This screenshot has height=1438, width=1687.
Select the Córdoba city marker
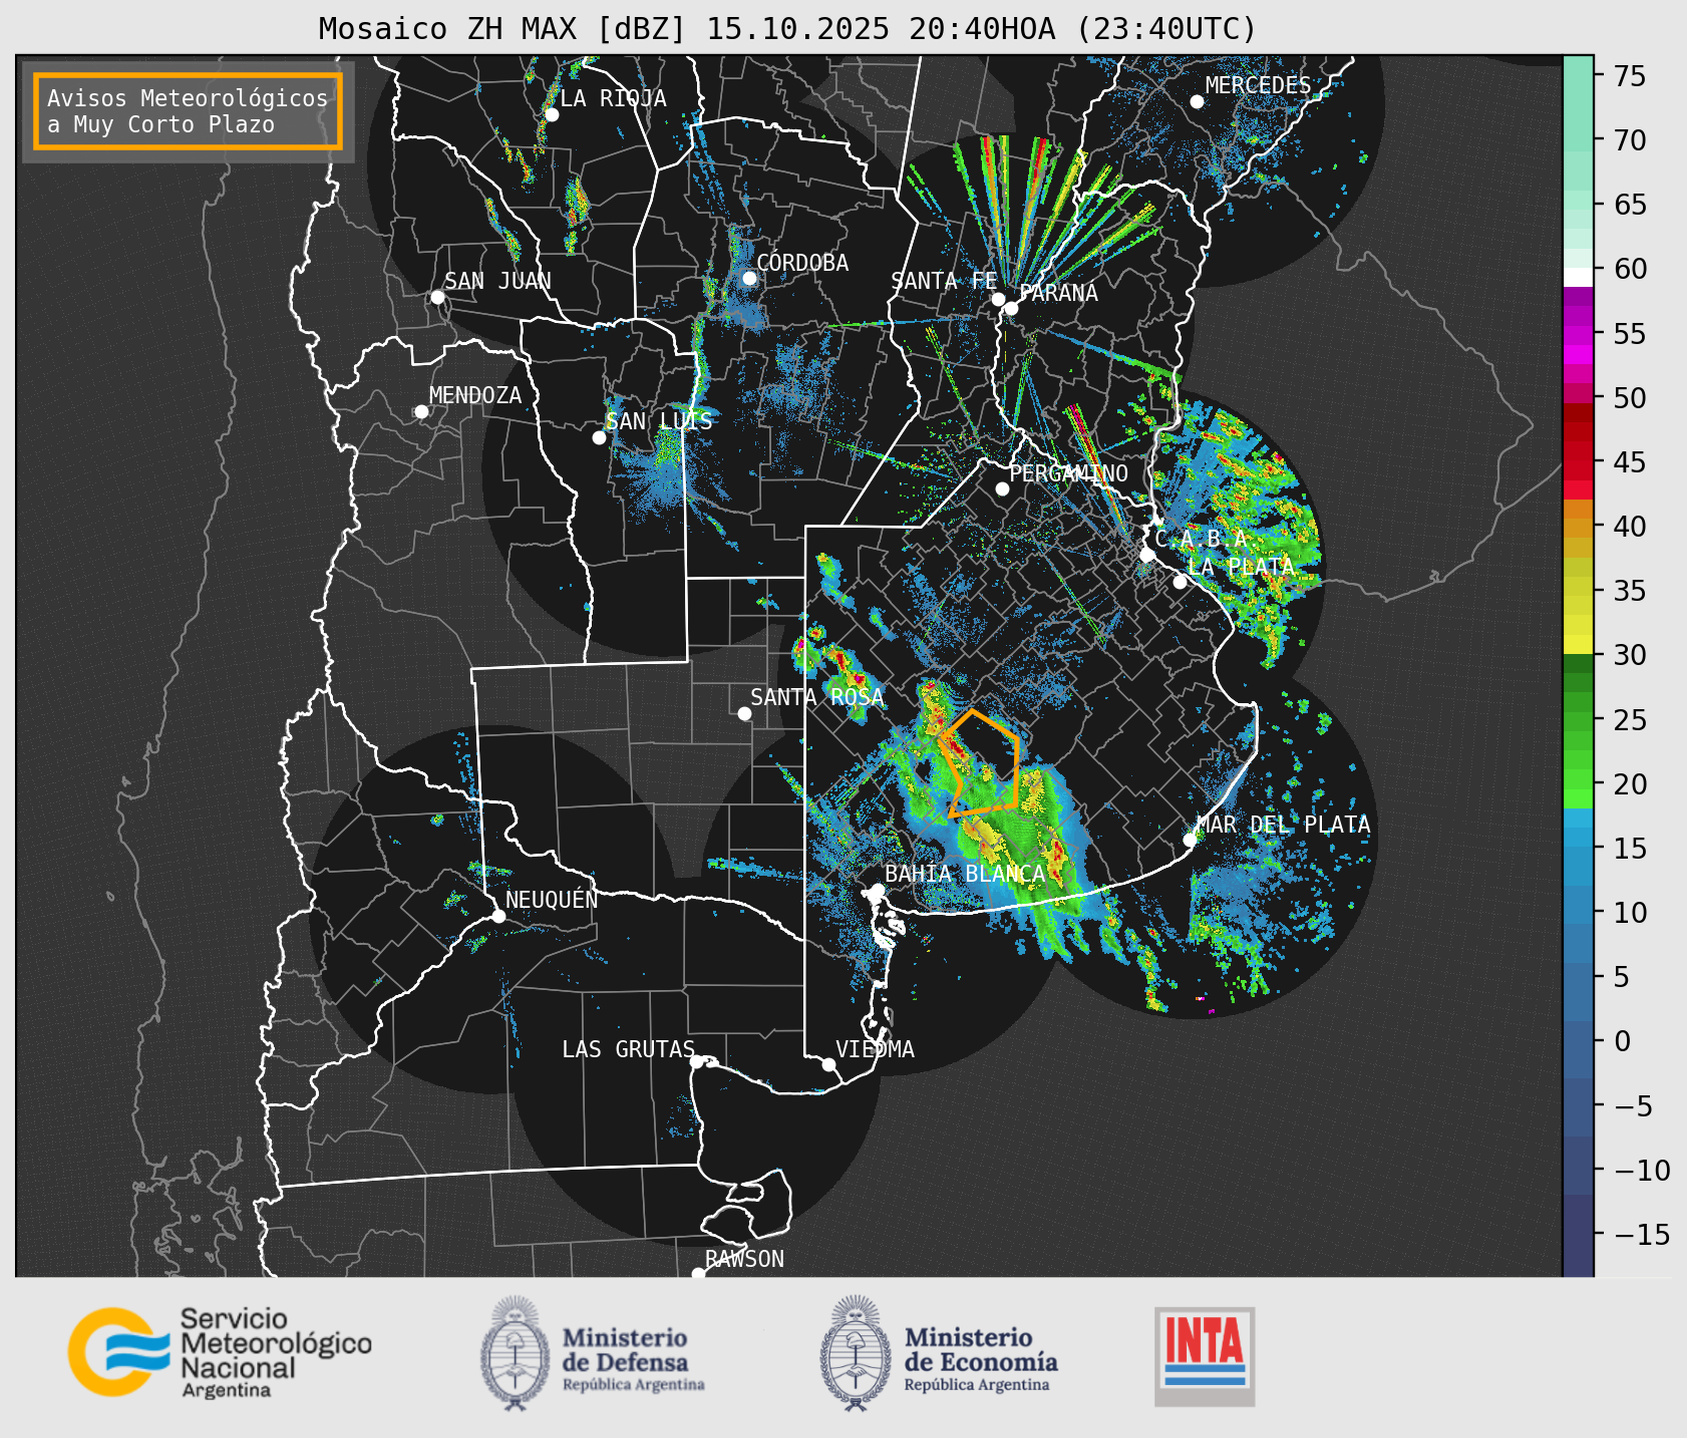pos(749,278)
